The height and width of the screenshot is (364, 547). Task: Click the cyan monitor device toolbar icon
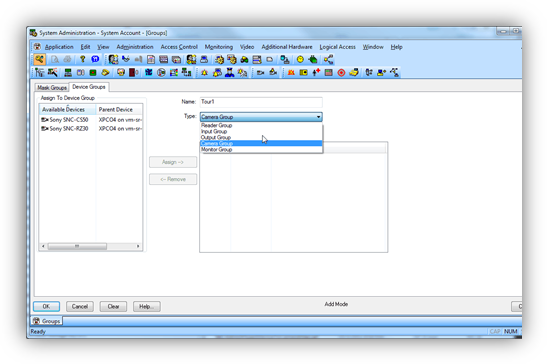pyautogui.click(x=285, y=60)
